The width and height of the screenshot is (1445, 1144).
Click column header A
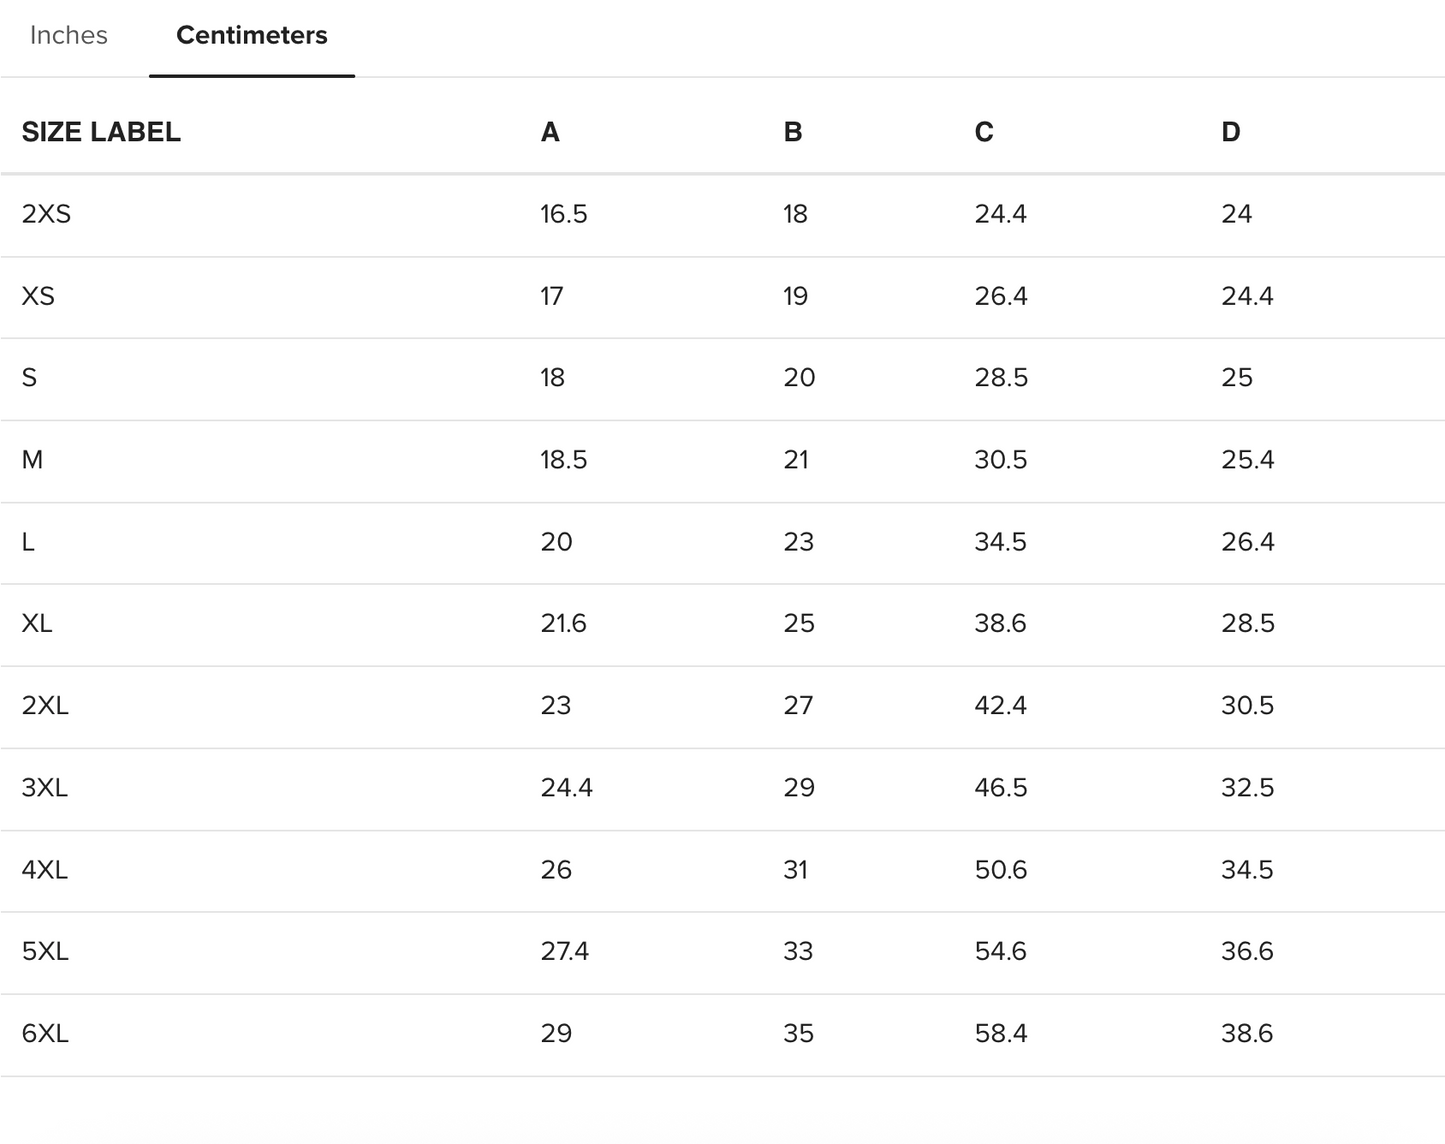(x=550, y=132)
